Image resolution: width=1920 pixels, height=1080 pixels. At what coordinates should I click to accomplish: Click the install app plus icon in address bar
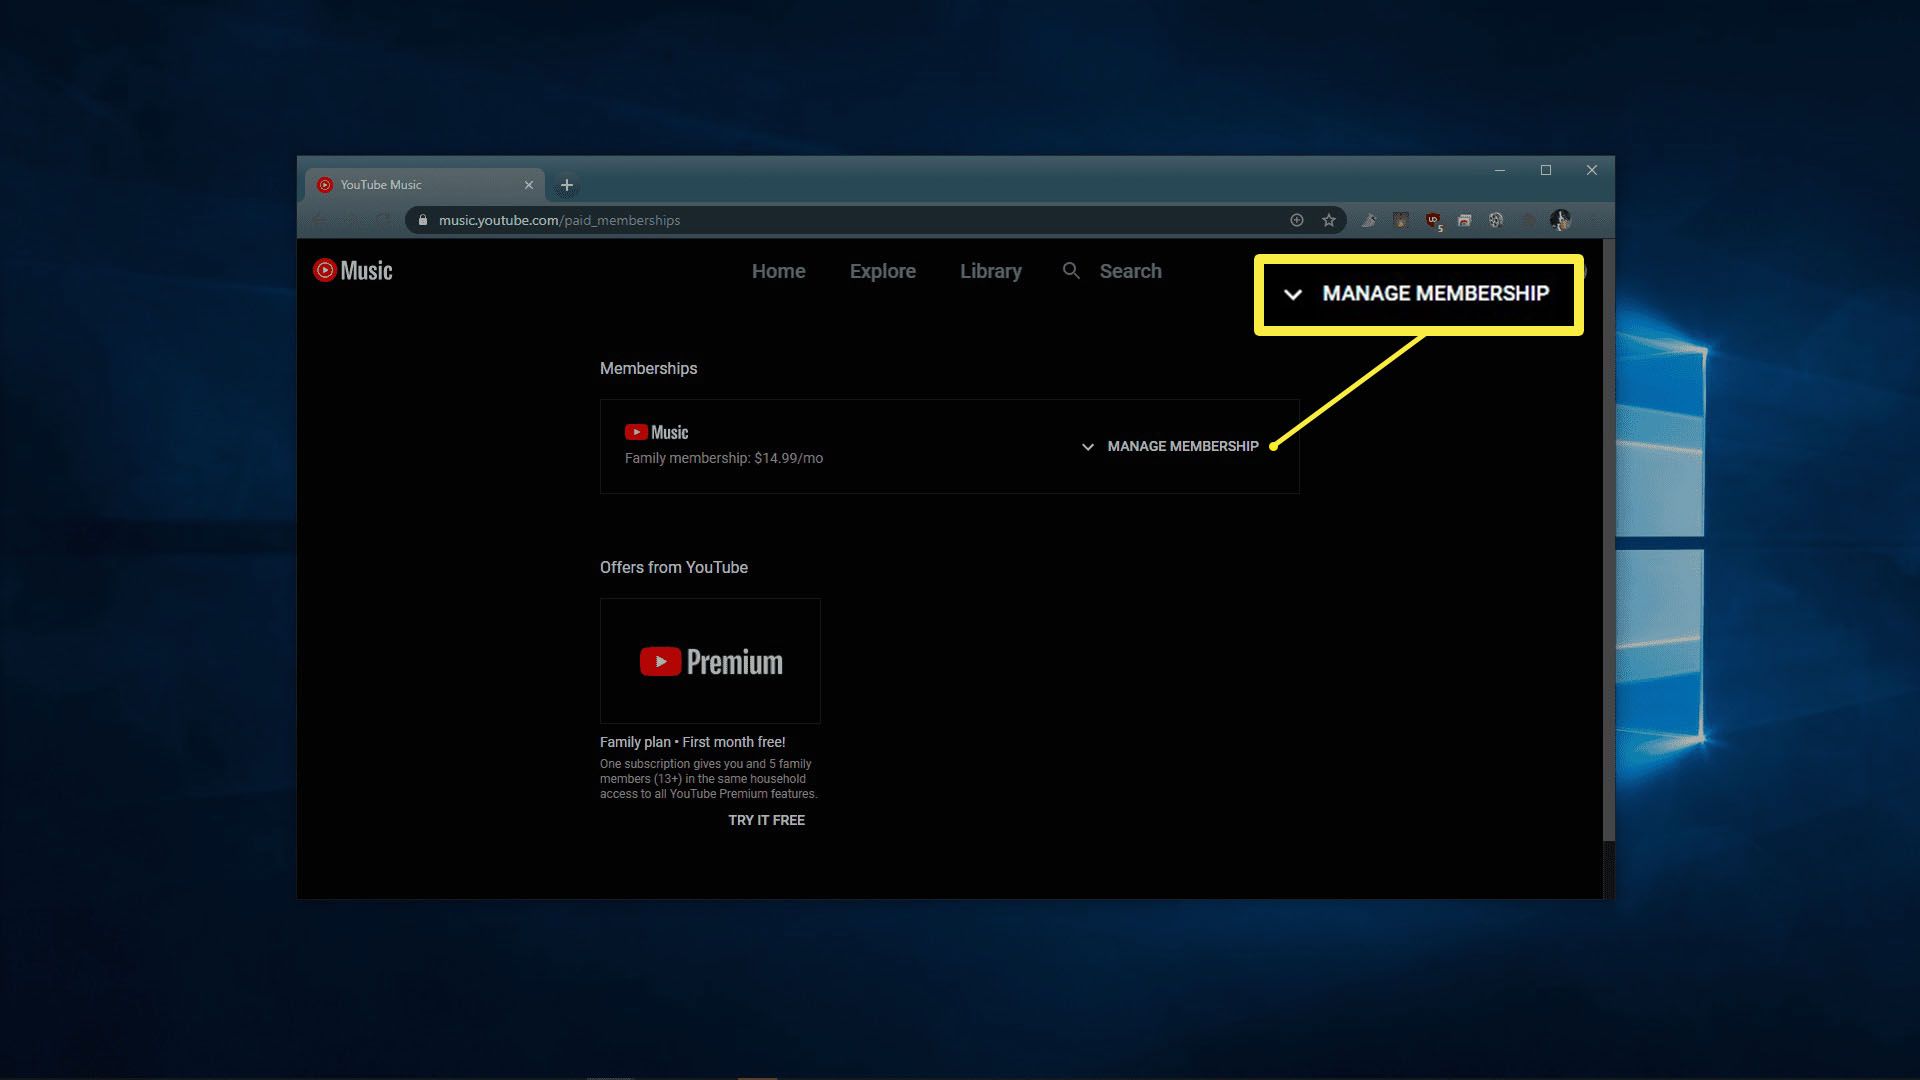click(1296, 220)
